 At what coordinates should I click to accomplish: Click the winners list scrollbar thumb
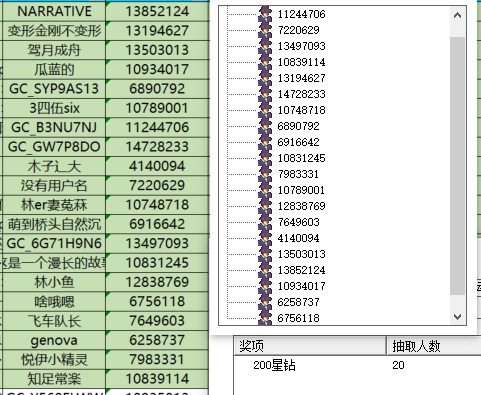(x=457, y=166)
